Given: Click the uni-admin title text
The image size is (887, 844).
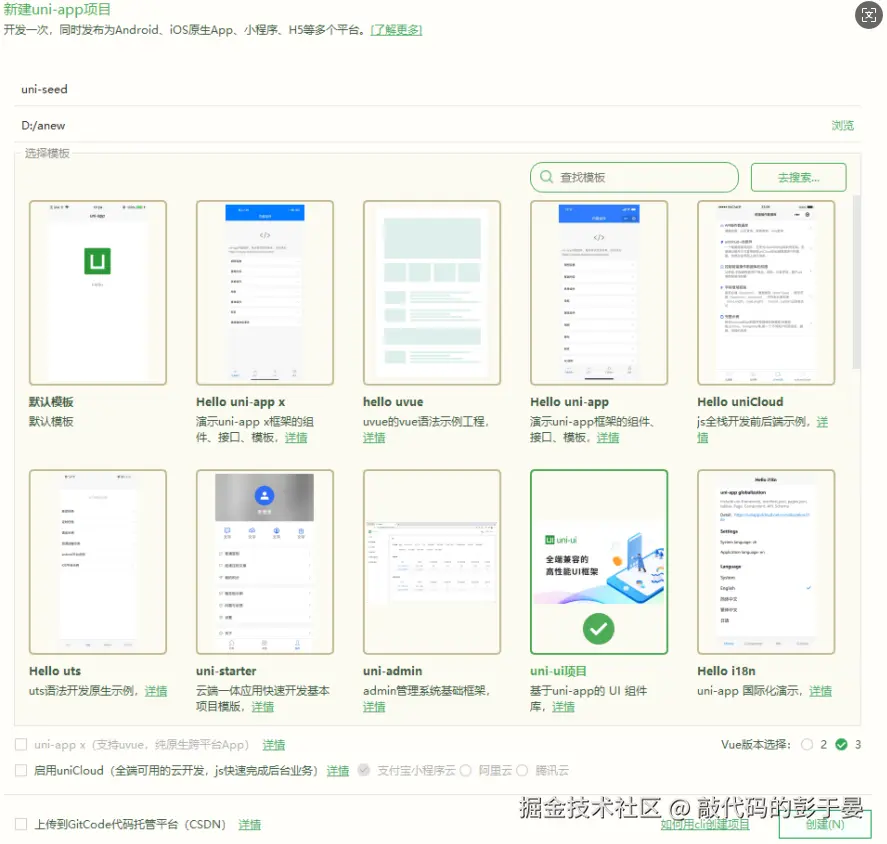Looking at the screenshot, I should [393, 671].
